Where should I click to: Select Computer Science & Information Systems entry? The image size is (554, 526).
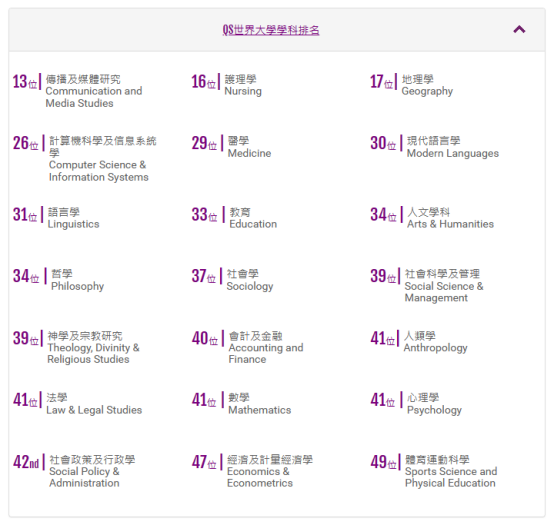coord(85,158)
